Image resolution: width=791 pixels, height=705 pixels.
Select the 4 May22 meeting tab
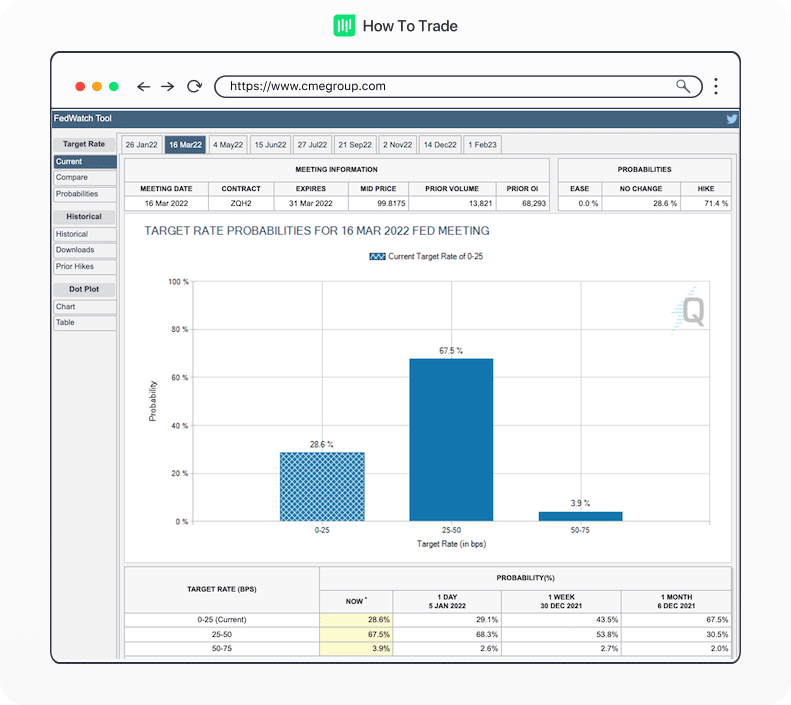pos(228,145)
